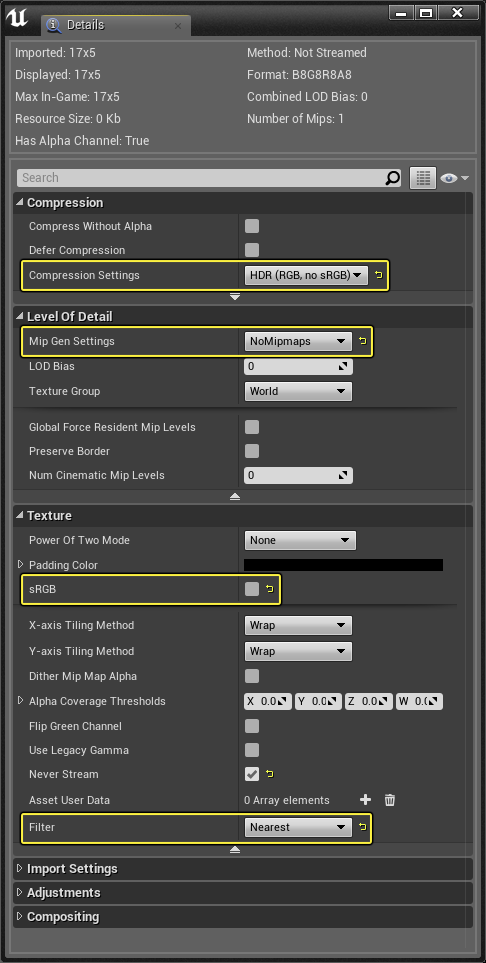Expand the Import Settings section
This screenshot has width=486, height=963.
(x=72, y=868)
